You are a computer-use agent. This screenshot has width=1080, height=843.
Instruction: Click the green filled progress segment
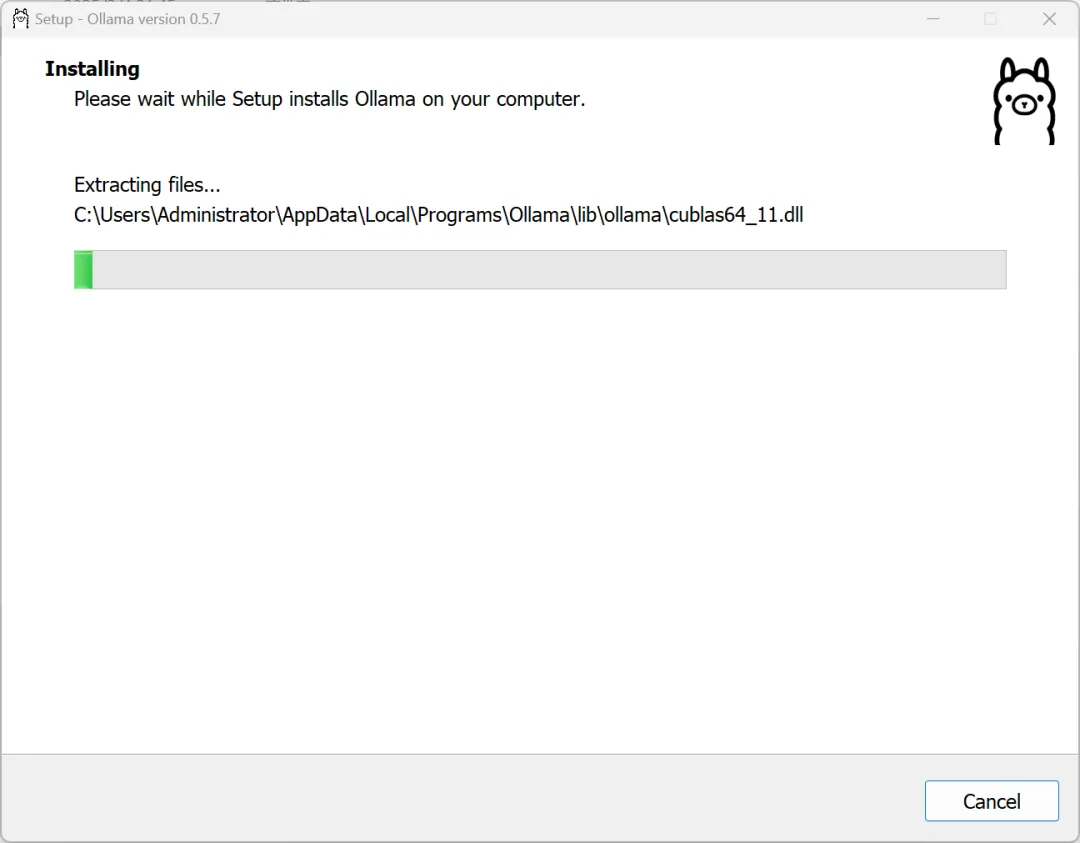[x=83, y=270]
